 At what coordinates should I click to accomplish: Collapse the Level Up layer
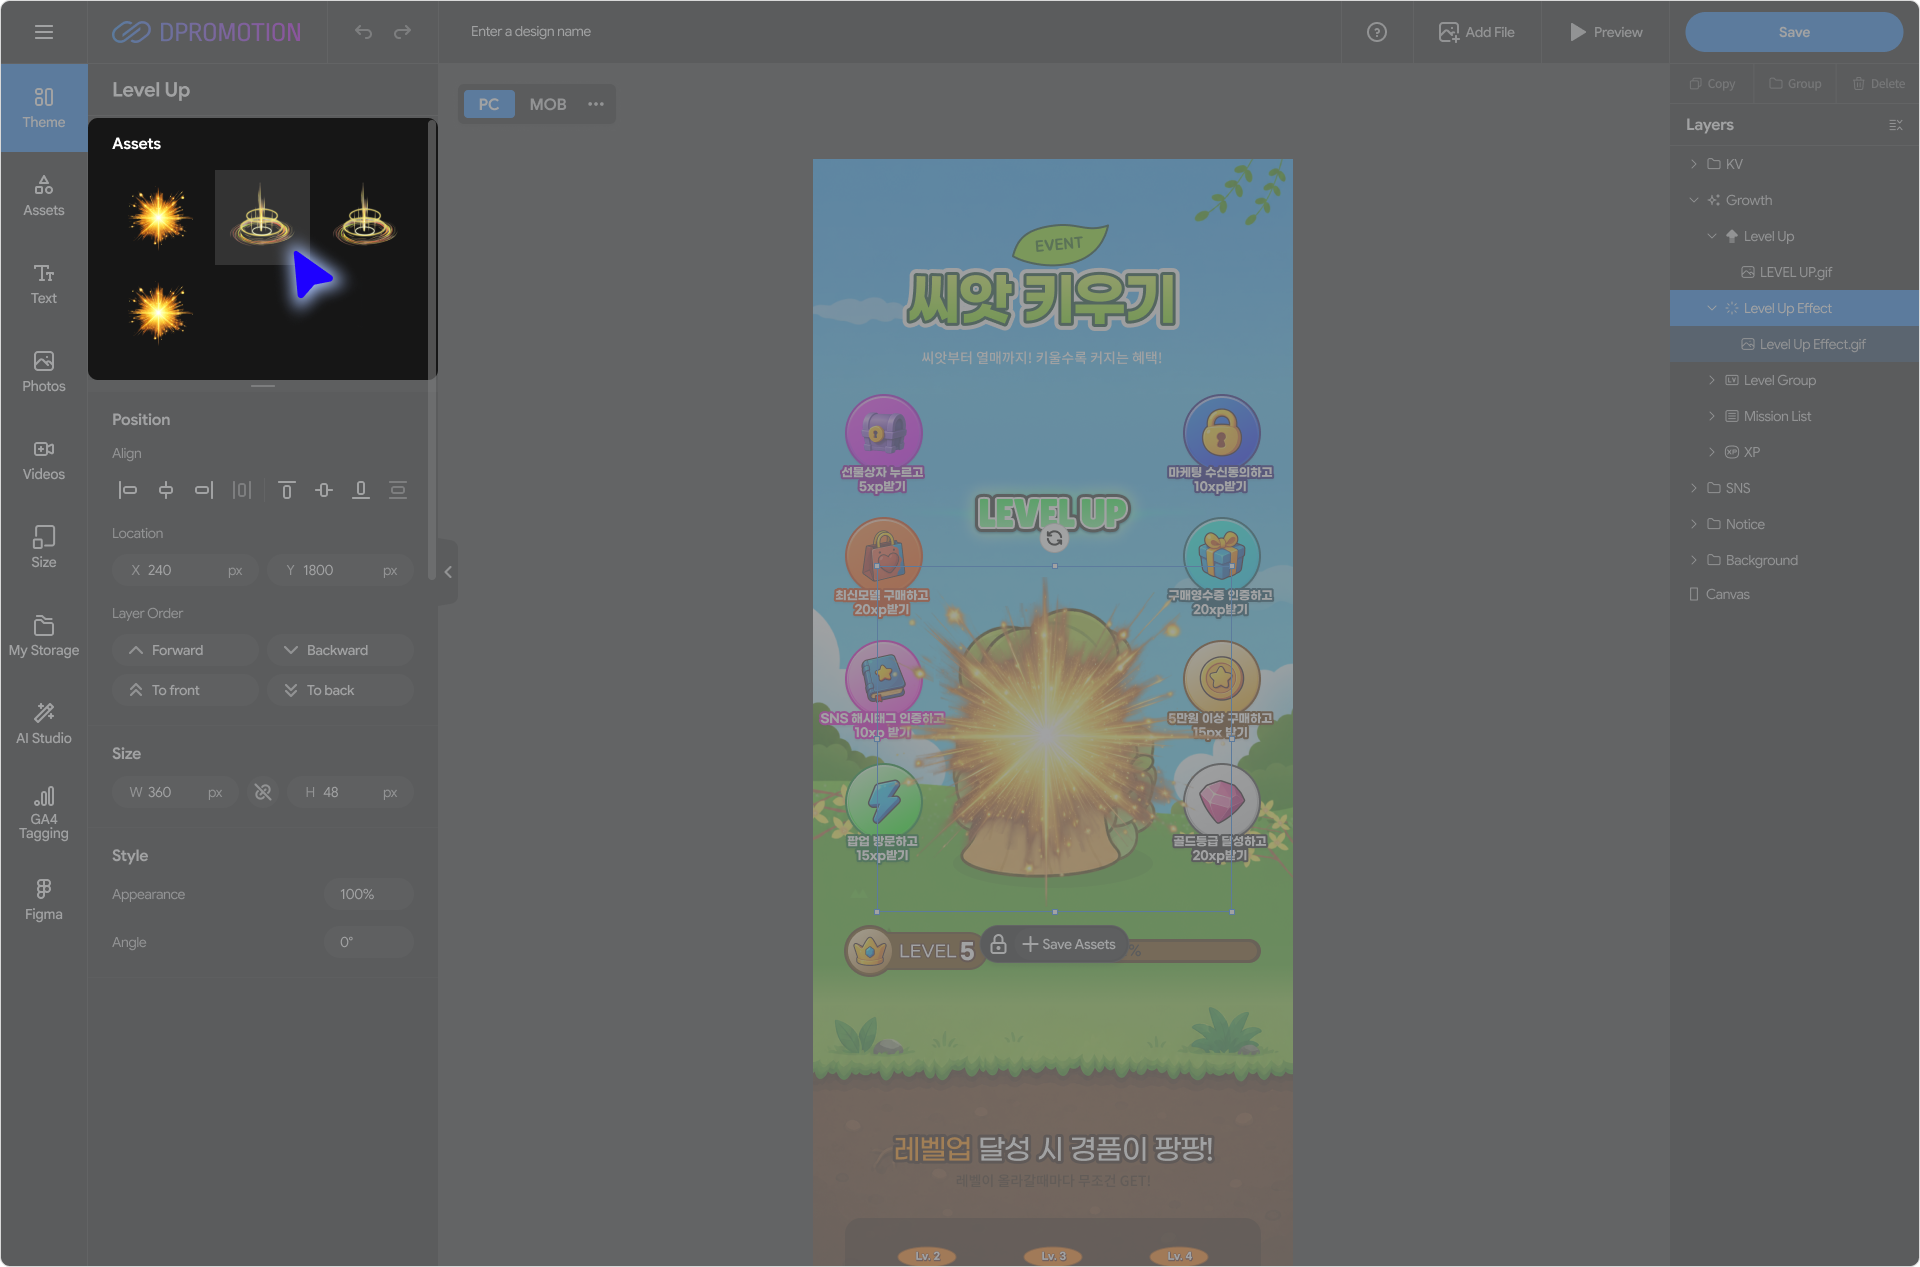(x=1712, y=236)
